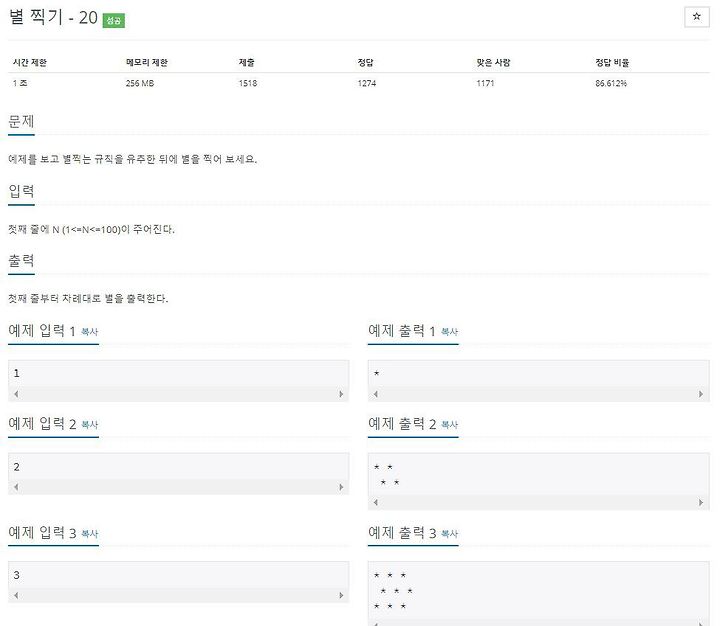
Task: Click left scroll arrow of example input 1
Action: (x=16, y=394)
